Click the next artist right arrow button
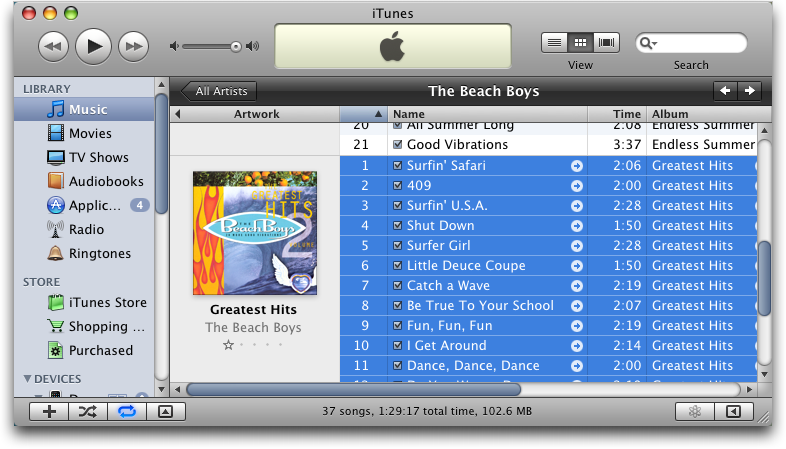This screenshot has width=786, height=449. point(750,91)
